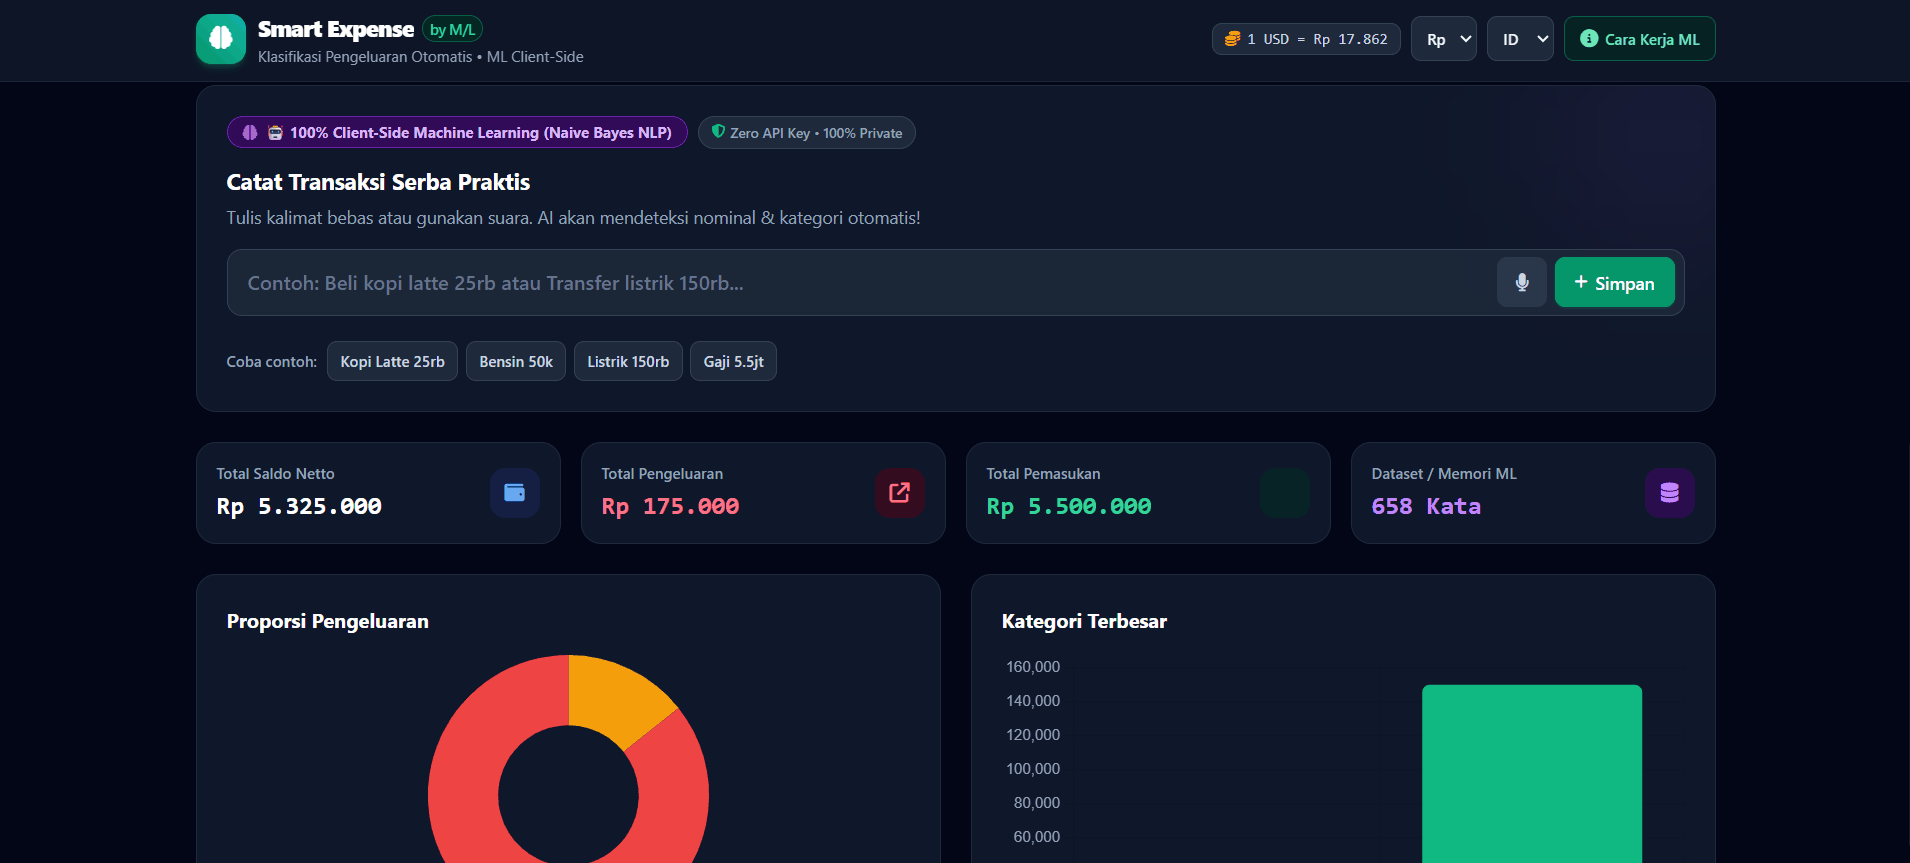The image size is (1910, 863).
Task: Click the 658 Kata dataset value
Action: pos(1426,506)
